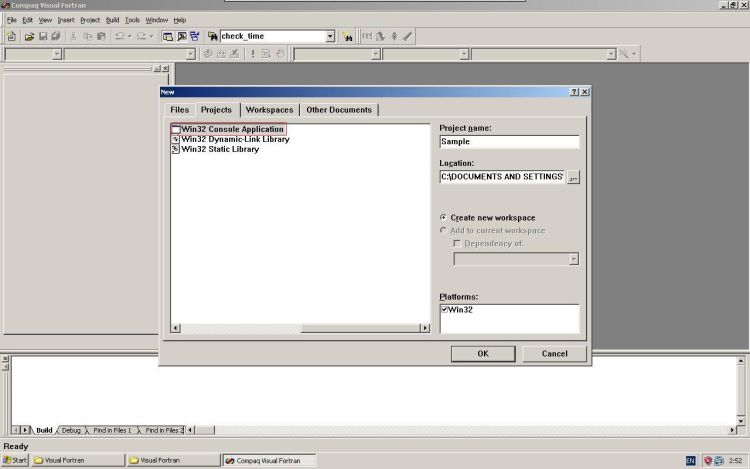Open the Help menu
The height and width of the screenshot is (469, 750).
[x=179, y=20]
